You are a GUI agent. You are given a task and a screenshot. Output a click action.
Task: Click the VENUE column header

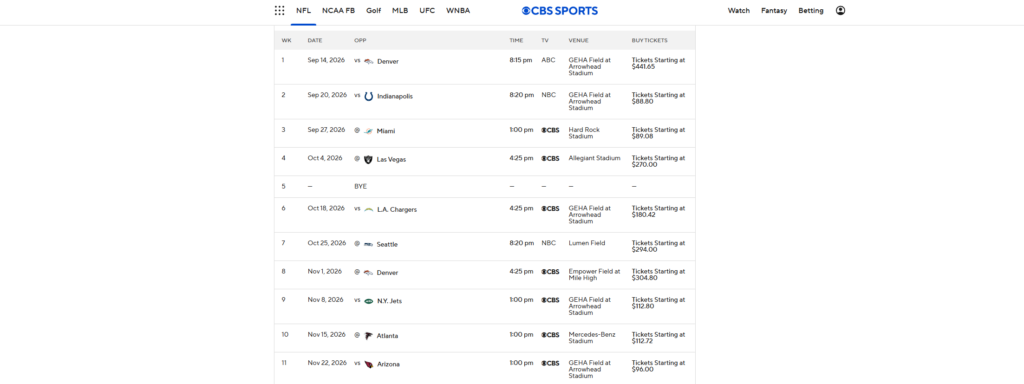click(579, 40)
